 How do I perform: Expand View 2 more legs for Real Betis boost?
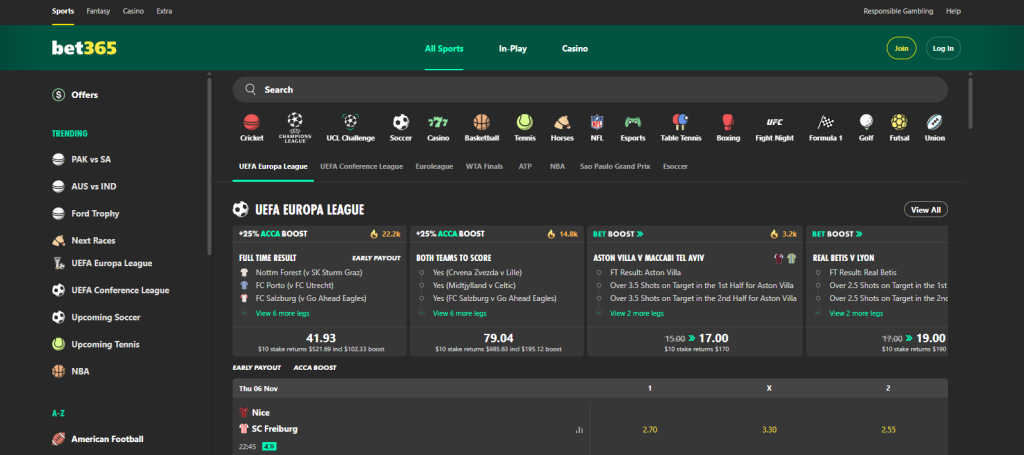856,313
